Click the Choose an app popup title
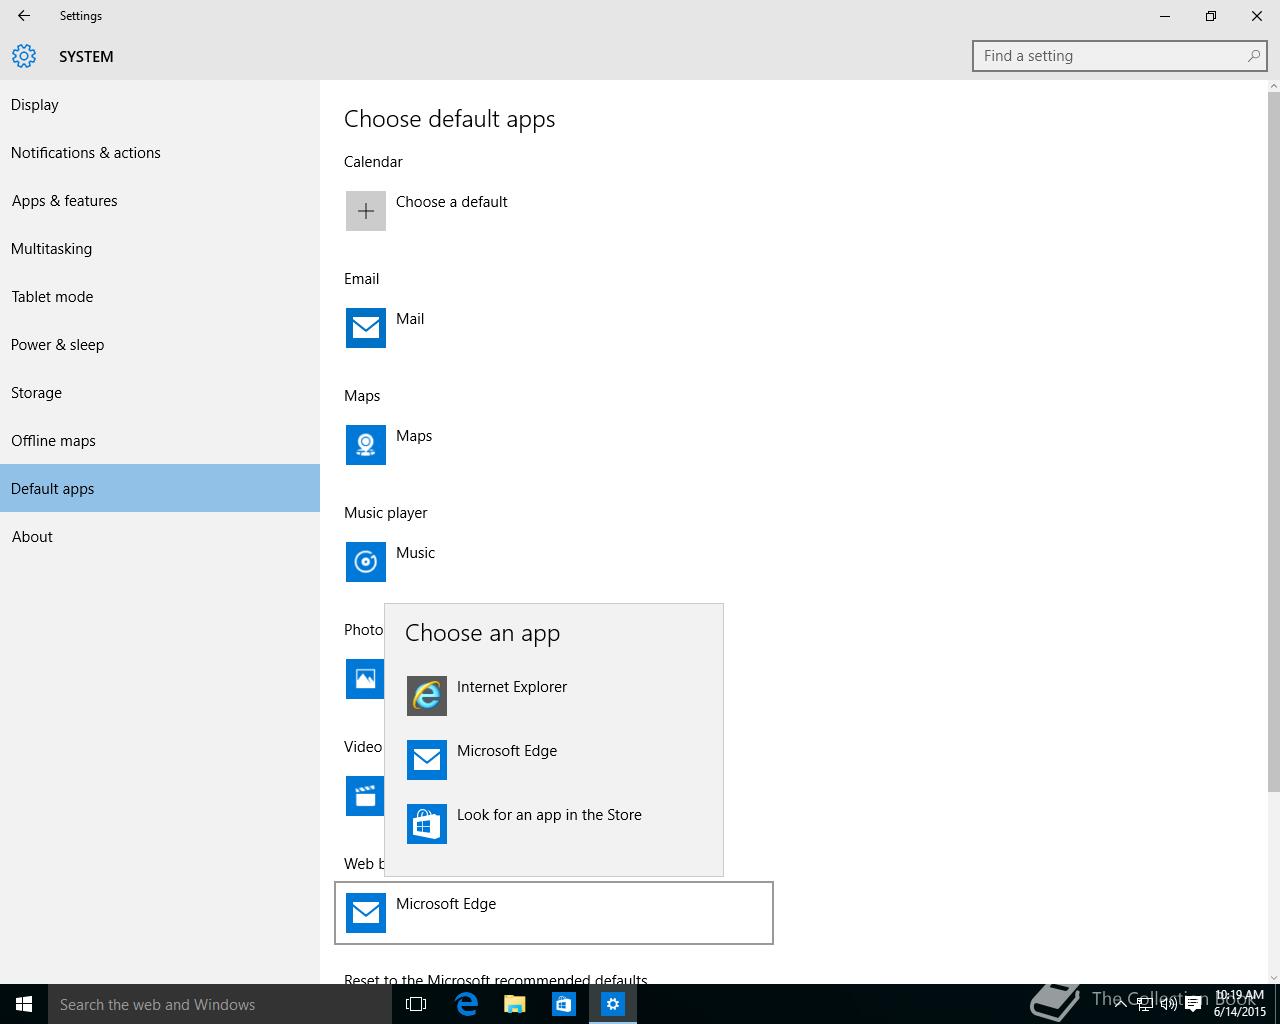This screenshot has width=1280, height=1024. click(483, 633)
